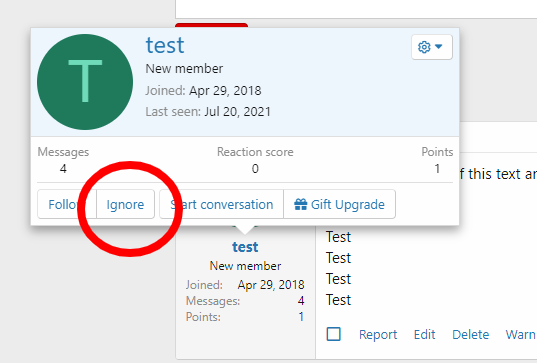The width and height of the screenshot is (537, 363).
Task: Click the gear icon in member card
Action: tap(424, 47)
